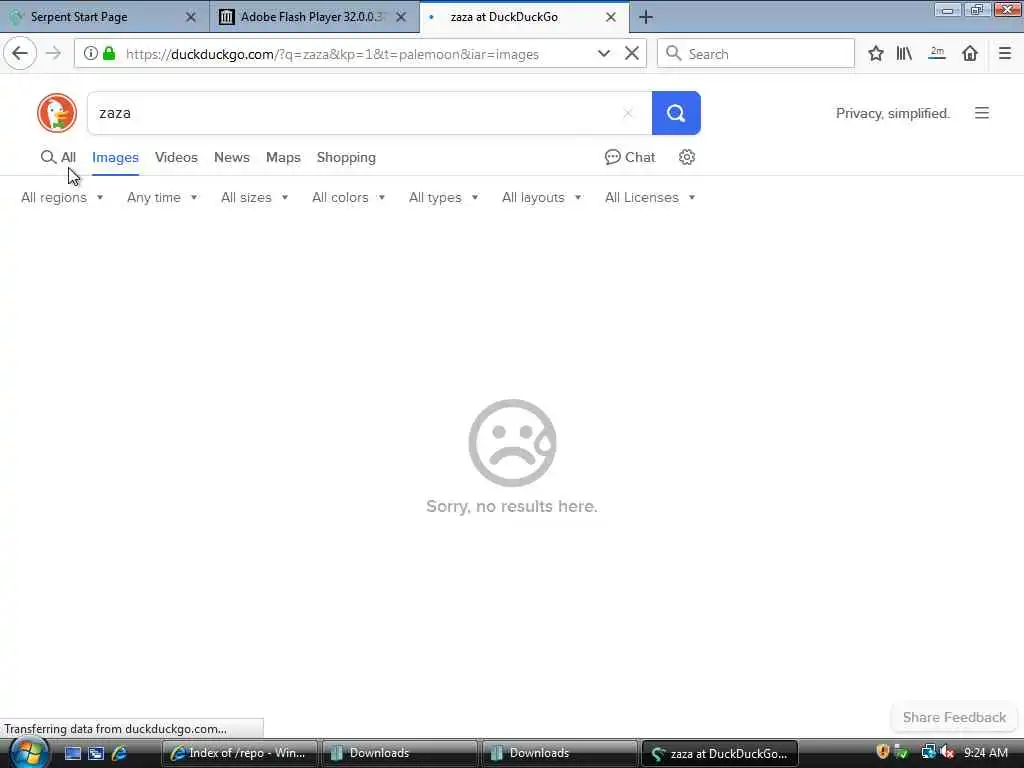The image size is (1024, 768).
Task: Click the Privacy, simplified. link
Action: pyautogui.click(x=892, y=113)
